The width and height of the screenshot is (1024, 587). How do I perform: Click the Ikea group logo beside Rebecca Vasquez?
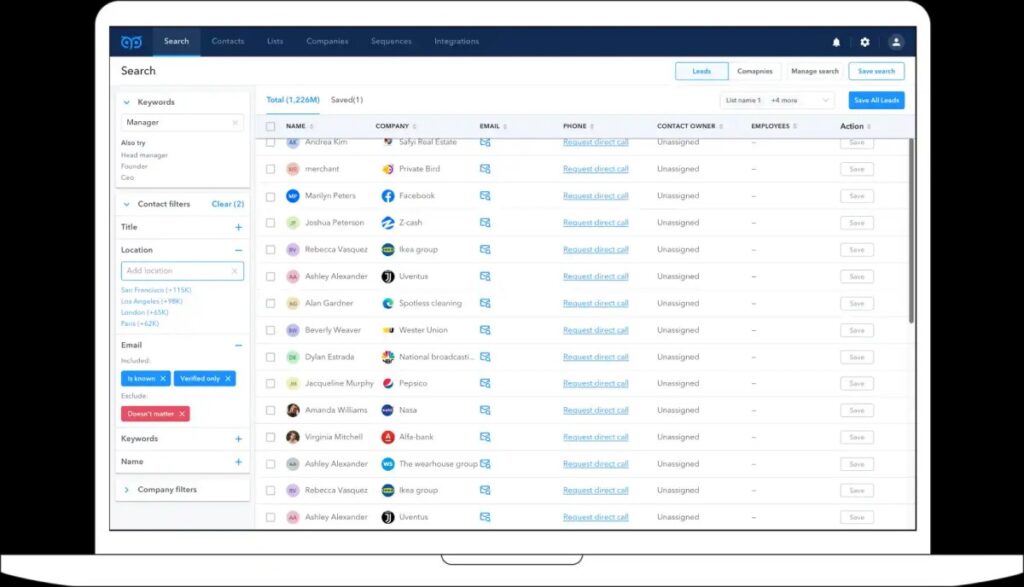(x=388, y=249)
